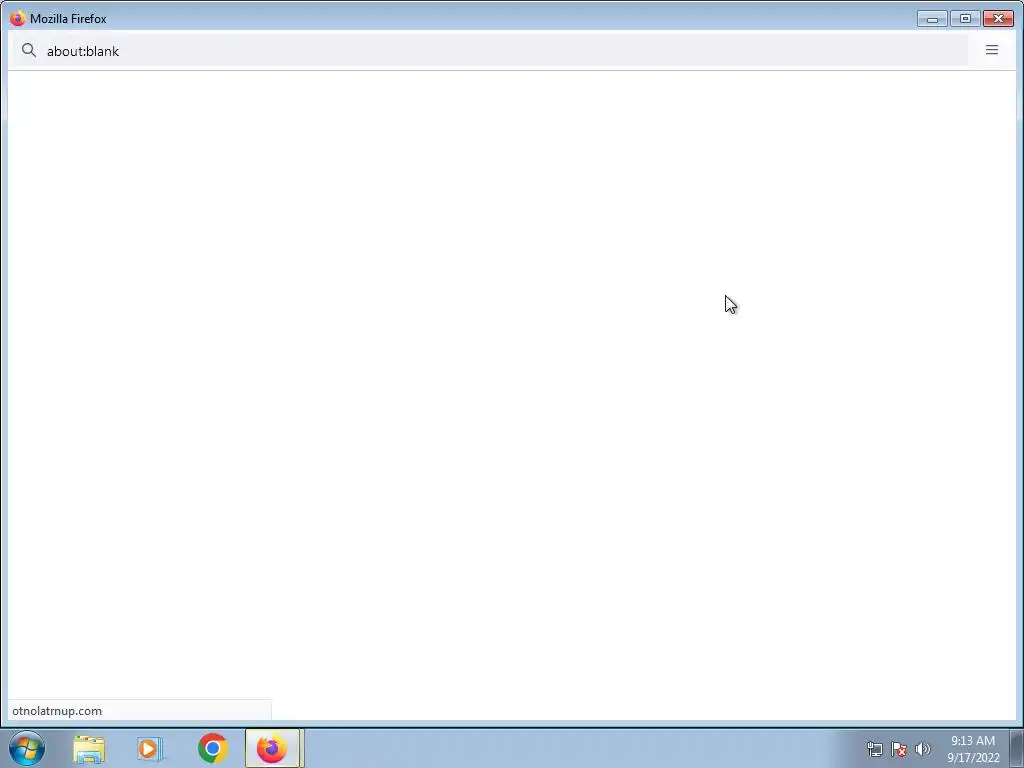Image resolution: width=1024 pixels, height=768 pixels.
Task: Open the Windows Start menu
Action: tap(27, 748)
